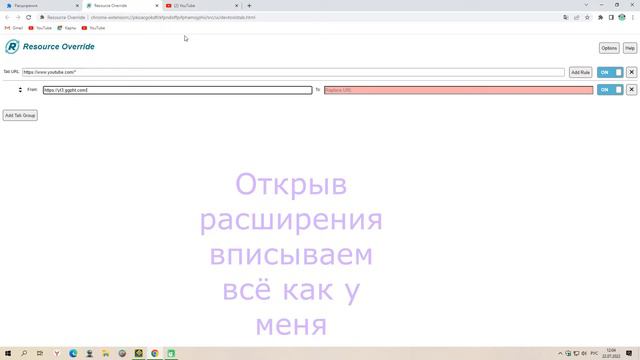Open the browser side panel icon
640x360 pixels.
(x=611, y=18)
